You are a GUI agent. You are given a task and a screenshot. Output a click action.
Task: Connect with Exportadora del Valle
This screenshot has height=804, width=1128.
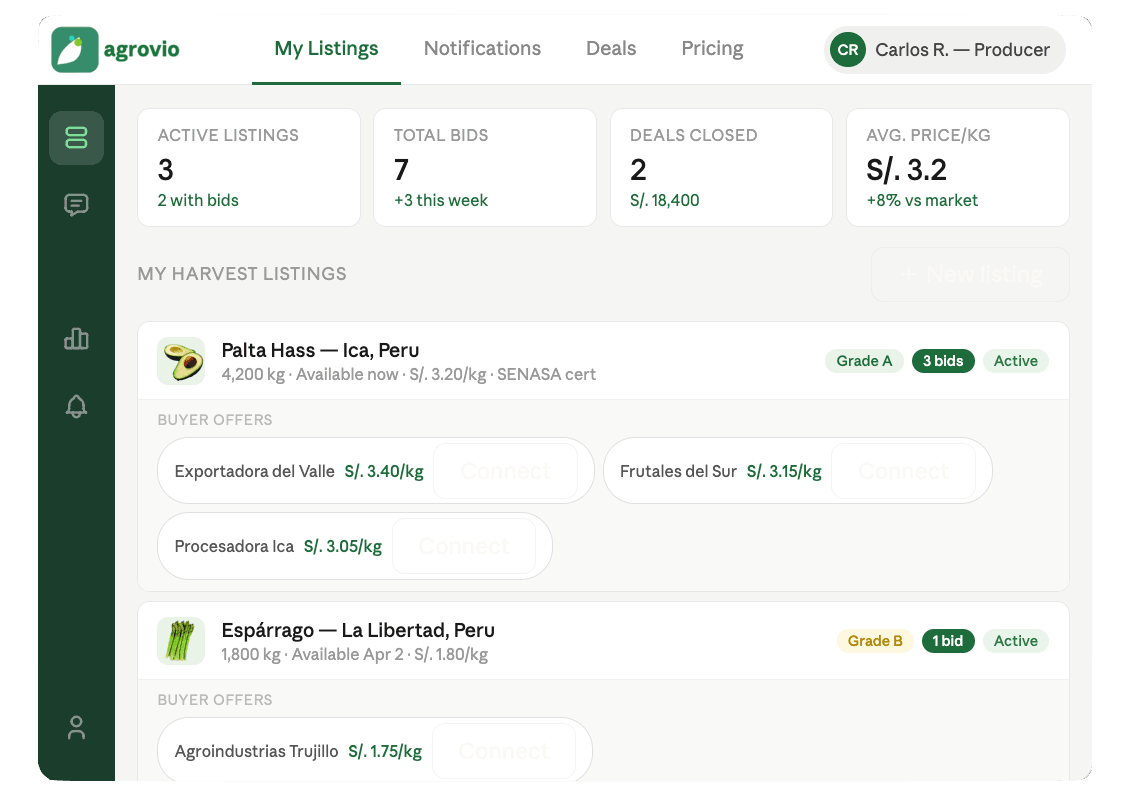(506, 471)
